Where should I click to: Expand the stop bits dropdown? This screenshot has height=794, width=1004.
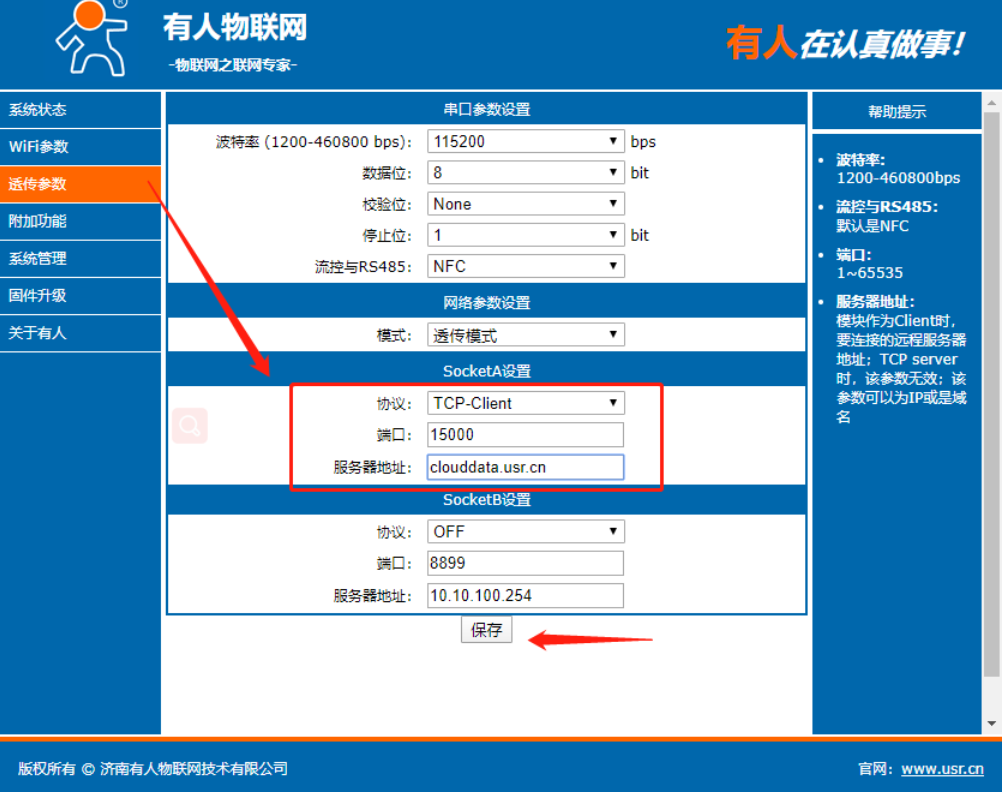click(525, 235)
